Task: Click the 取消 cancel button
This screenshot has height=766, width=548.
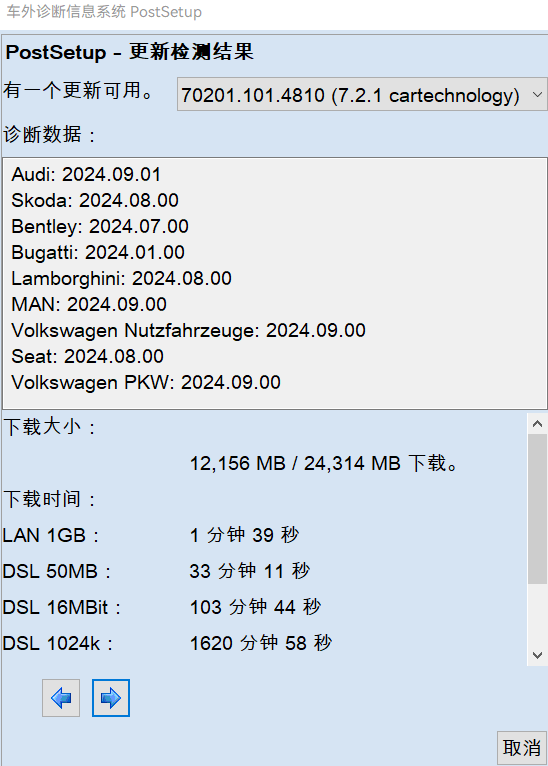Action: 522,748
